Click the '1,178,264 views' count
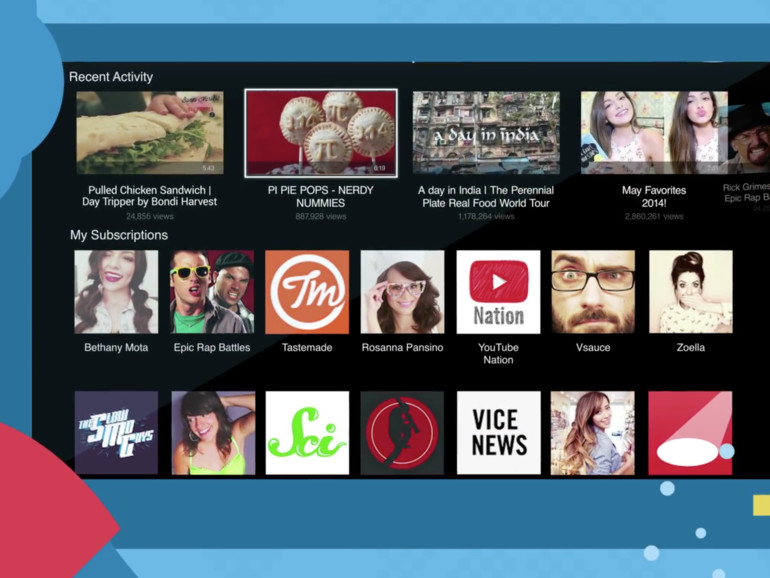Image resolution: width=770 pixels, height=578 pixels. click(x=486, y=216)
